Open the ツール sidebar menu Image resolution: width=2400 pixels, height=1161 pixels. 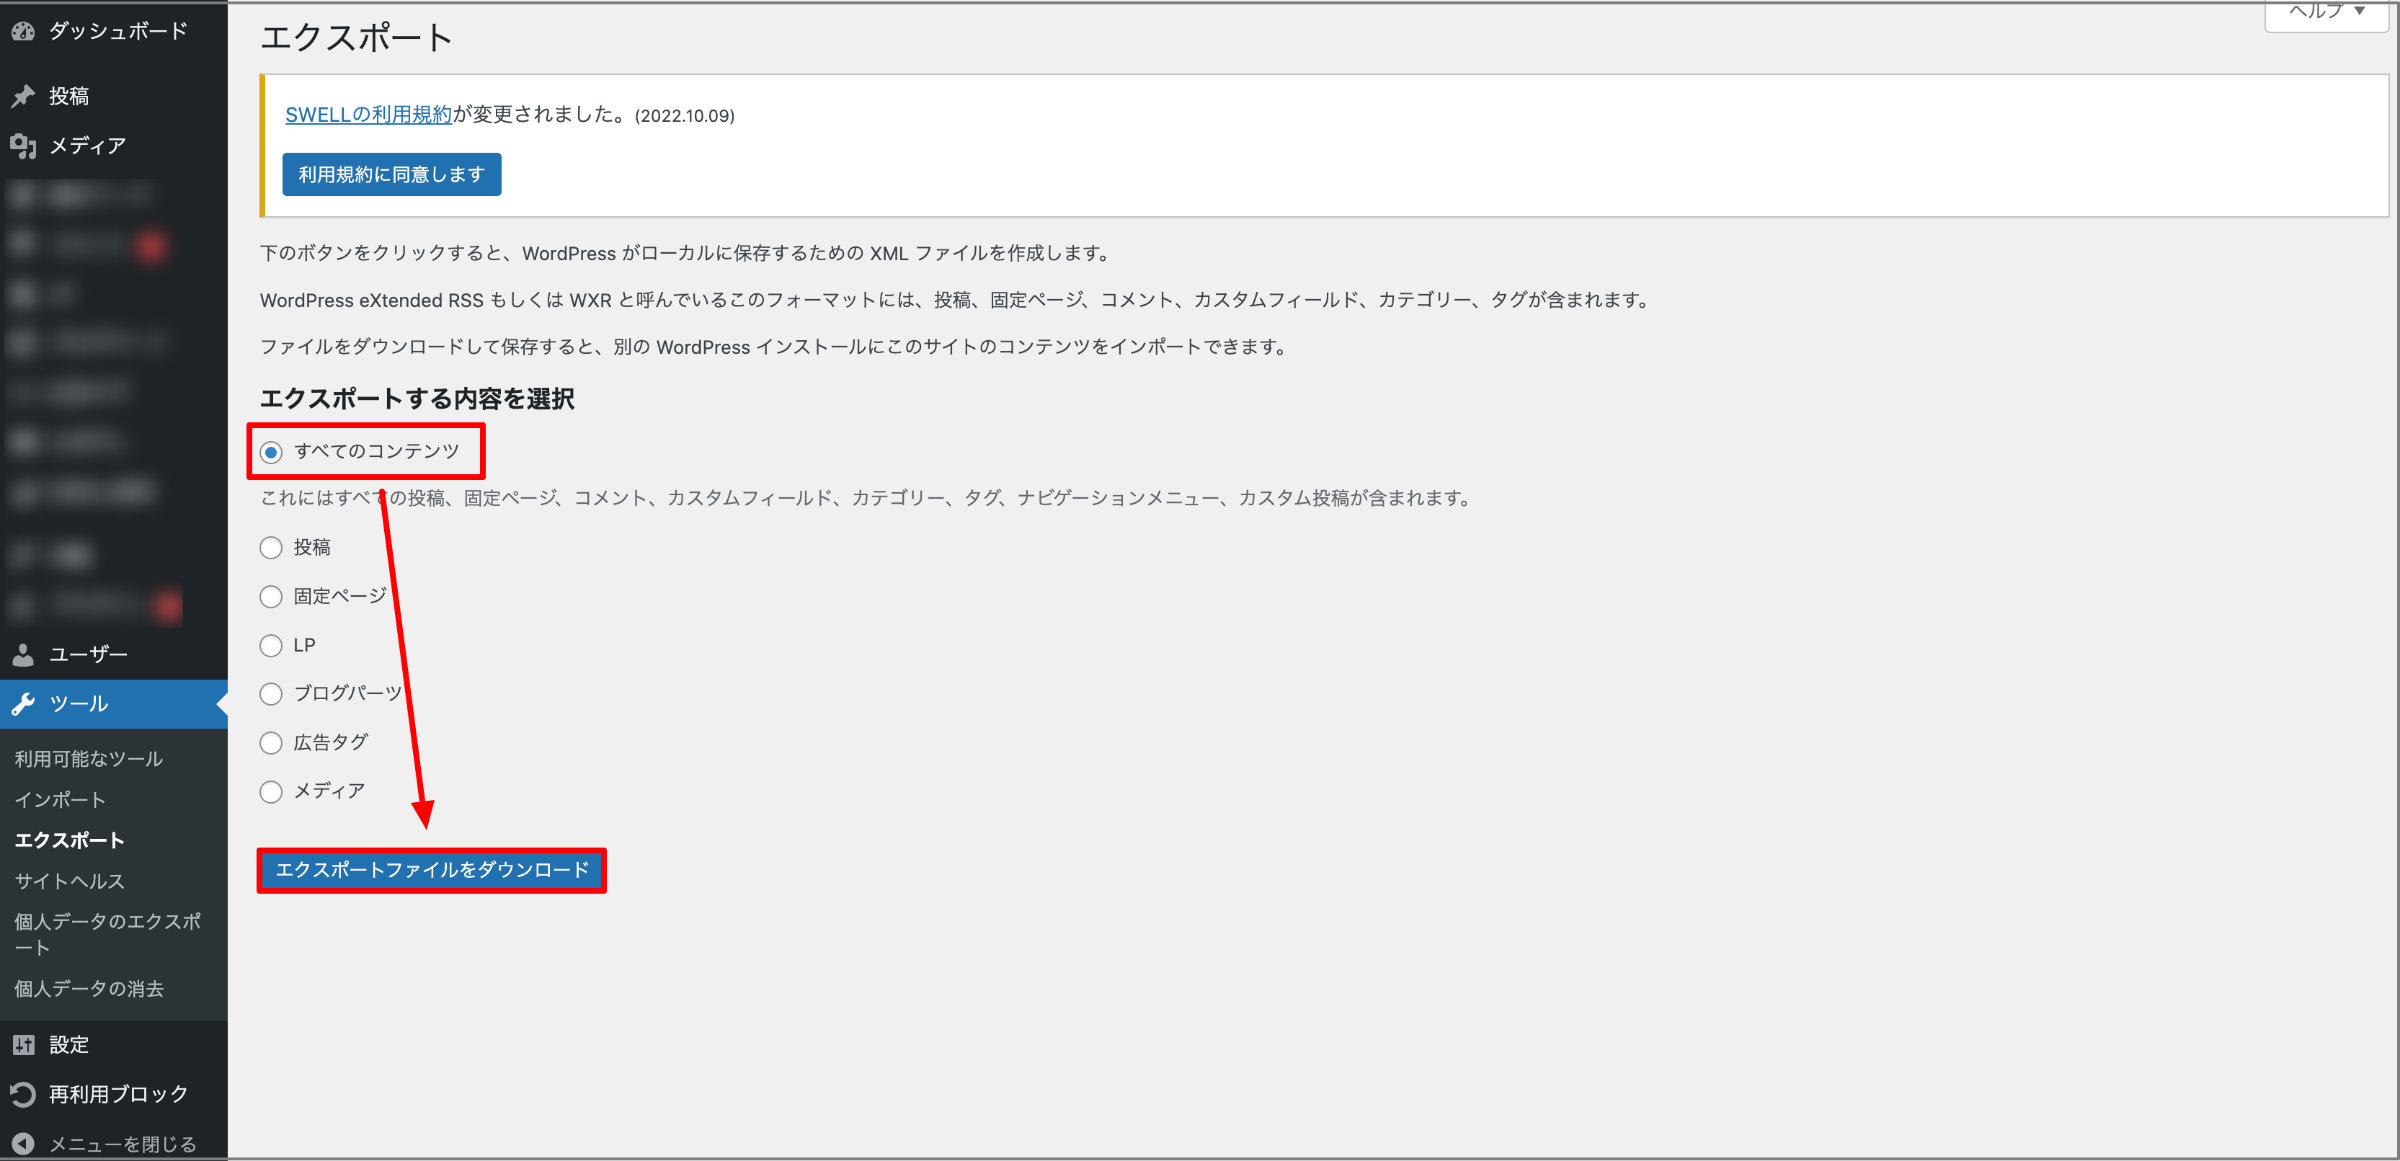(x=114, y=704)
